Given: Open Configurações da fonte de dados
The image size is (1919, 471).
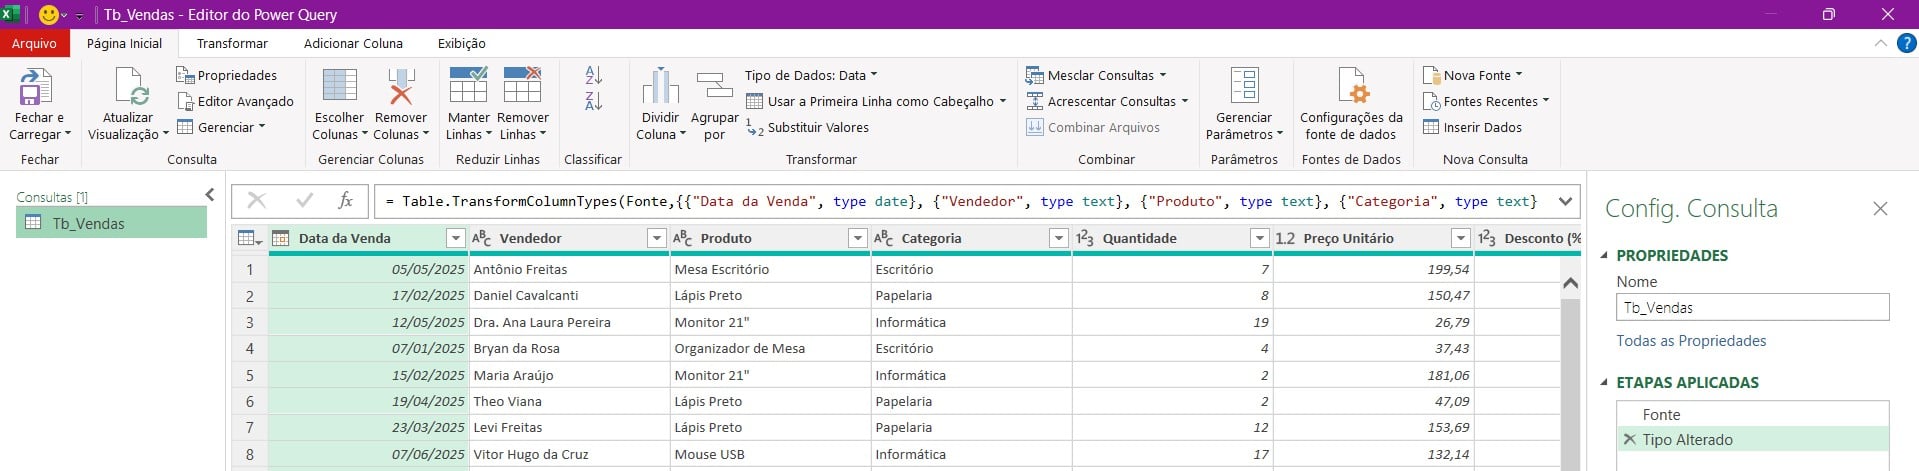Looking at the screenshot, I should coord(1351,104).
